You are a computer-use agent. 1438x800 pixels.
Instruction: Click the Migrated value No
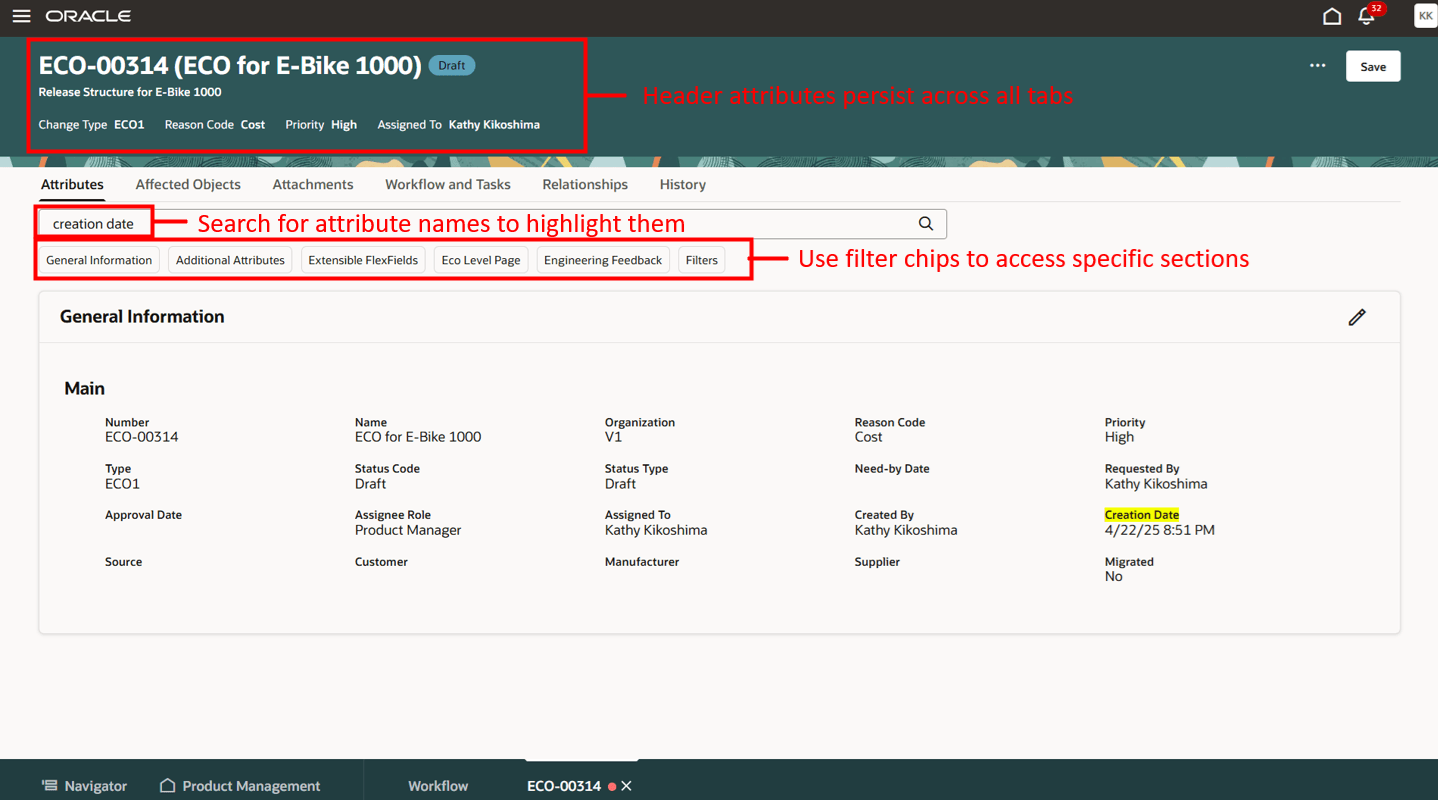pos(1114,577)
